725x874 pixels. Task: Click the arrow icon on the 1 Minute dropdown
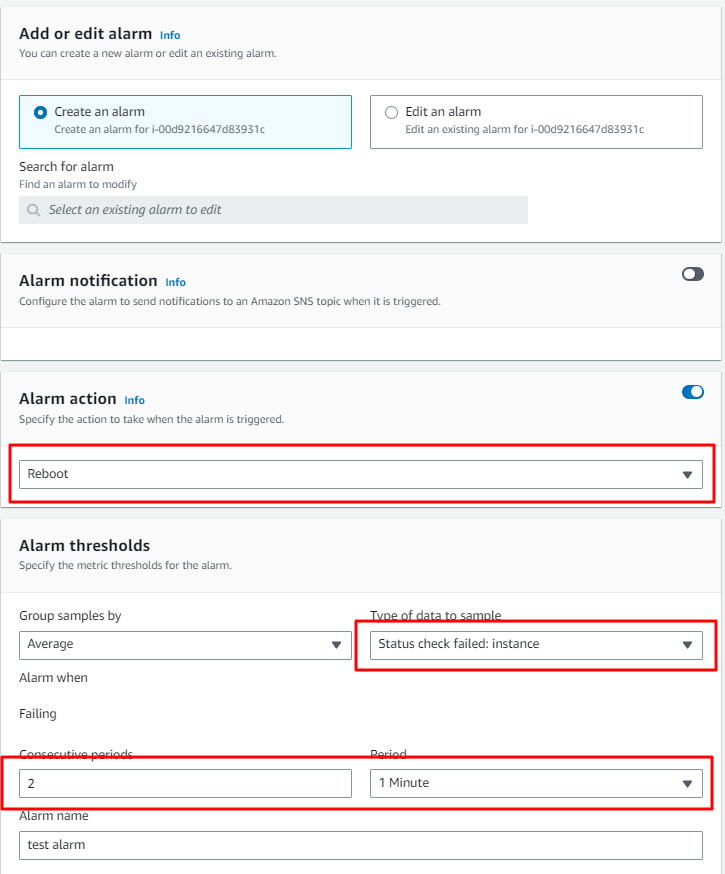tap(689, 783)
